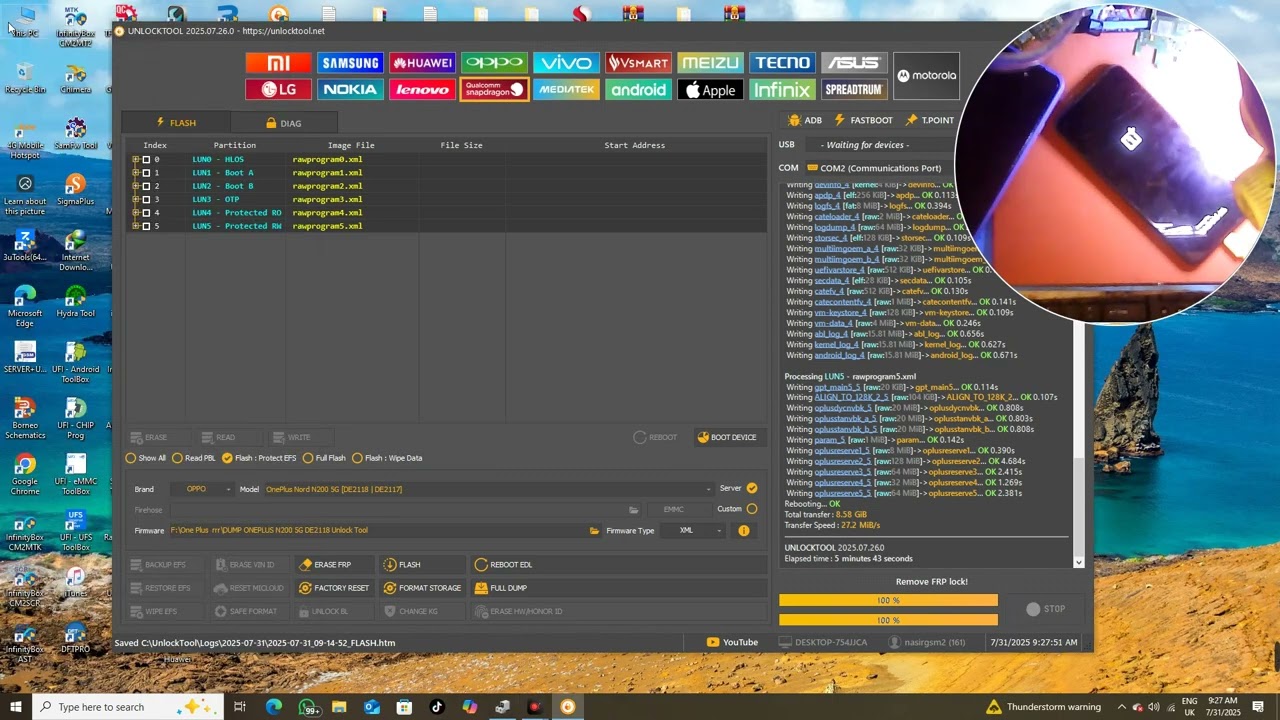Click the log panel scroll-down arrow
Image resolution: width=1280 pixels, height=720 pixels.
1078,563
